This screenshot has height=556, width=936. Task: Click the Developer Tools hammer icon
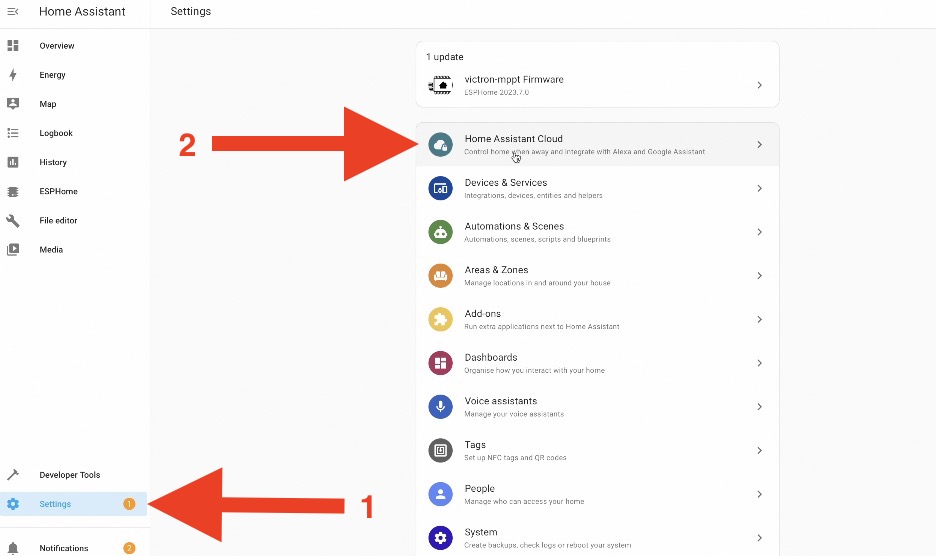(x=13, y=475)
